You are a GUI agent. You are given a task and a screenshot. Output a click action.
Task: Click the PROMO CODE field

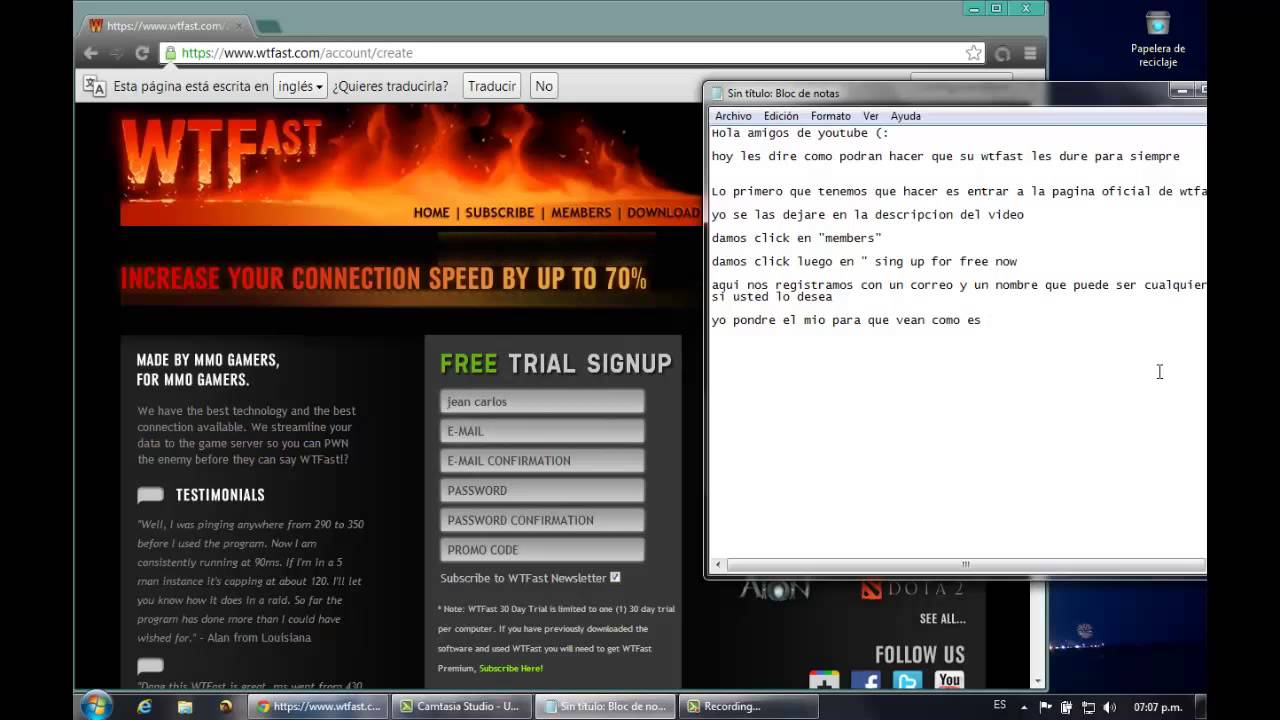[x=542, y=550]
